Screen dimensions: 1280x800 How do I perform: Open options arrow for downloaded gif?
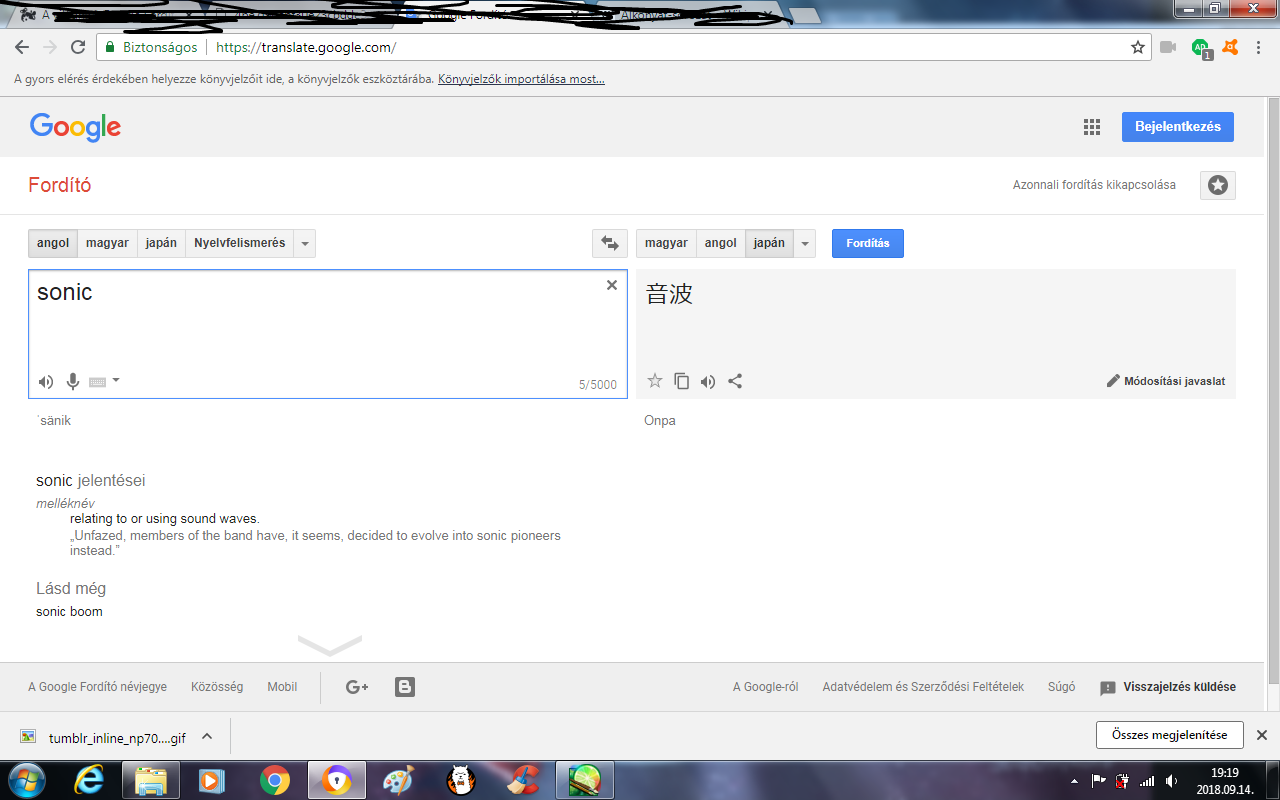click(207, 736)
